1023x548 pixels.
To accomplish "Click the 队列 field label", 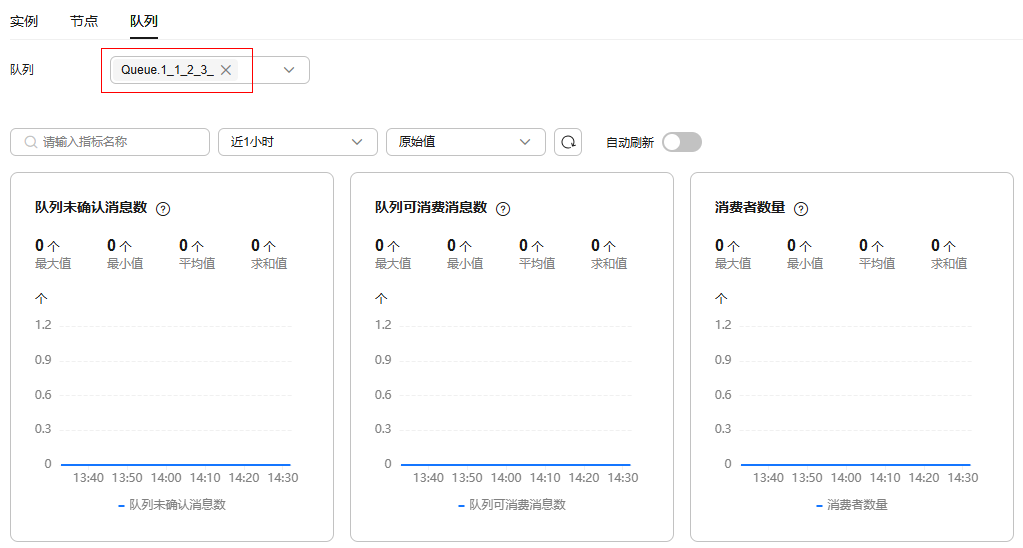I will tap(22, 69).
